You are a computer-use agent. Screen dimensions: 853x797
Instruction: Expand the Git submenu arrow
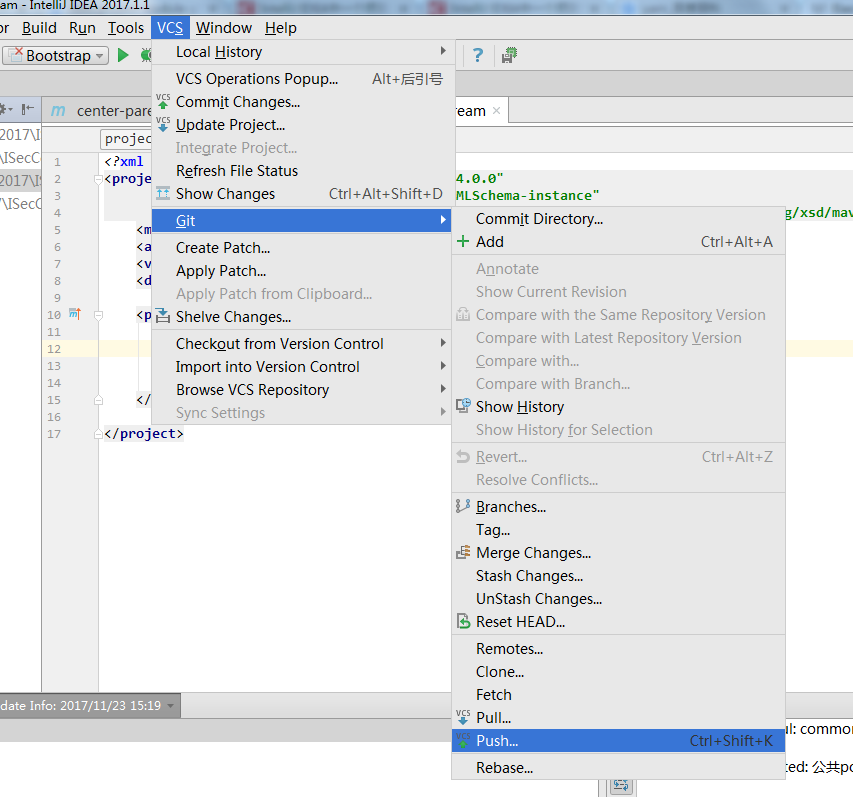[443, 220]
